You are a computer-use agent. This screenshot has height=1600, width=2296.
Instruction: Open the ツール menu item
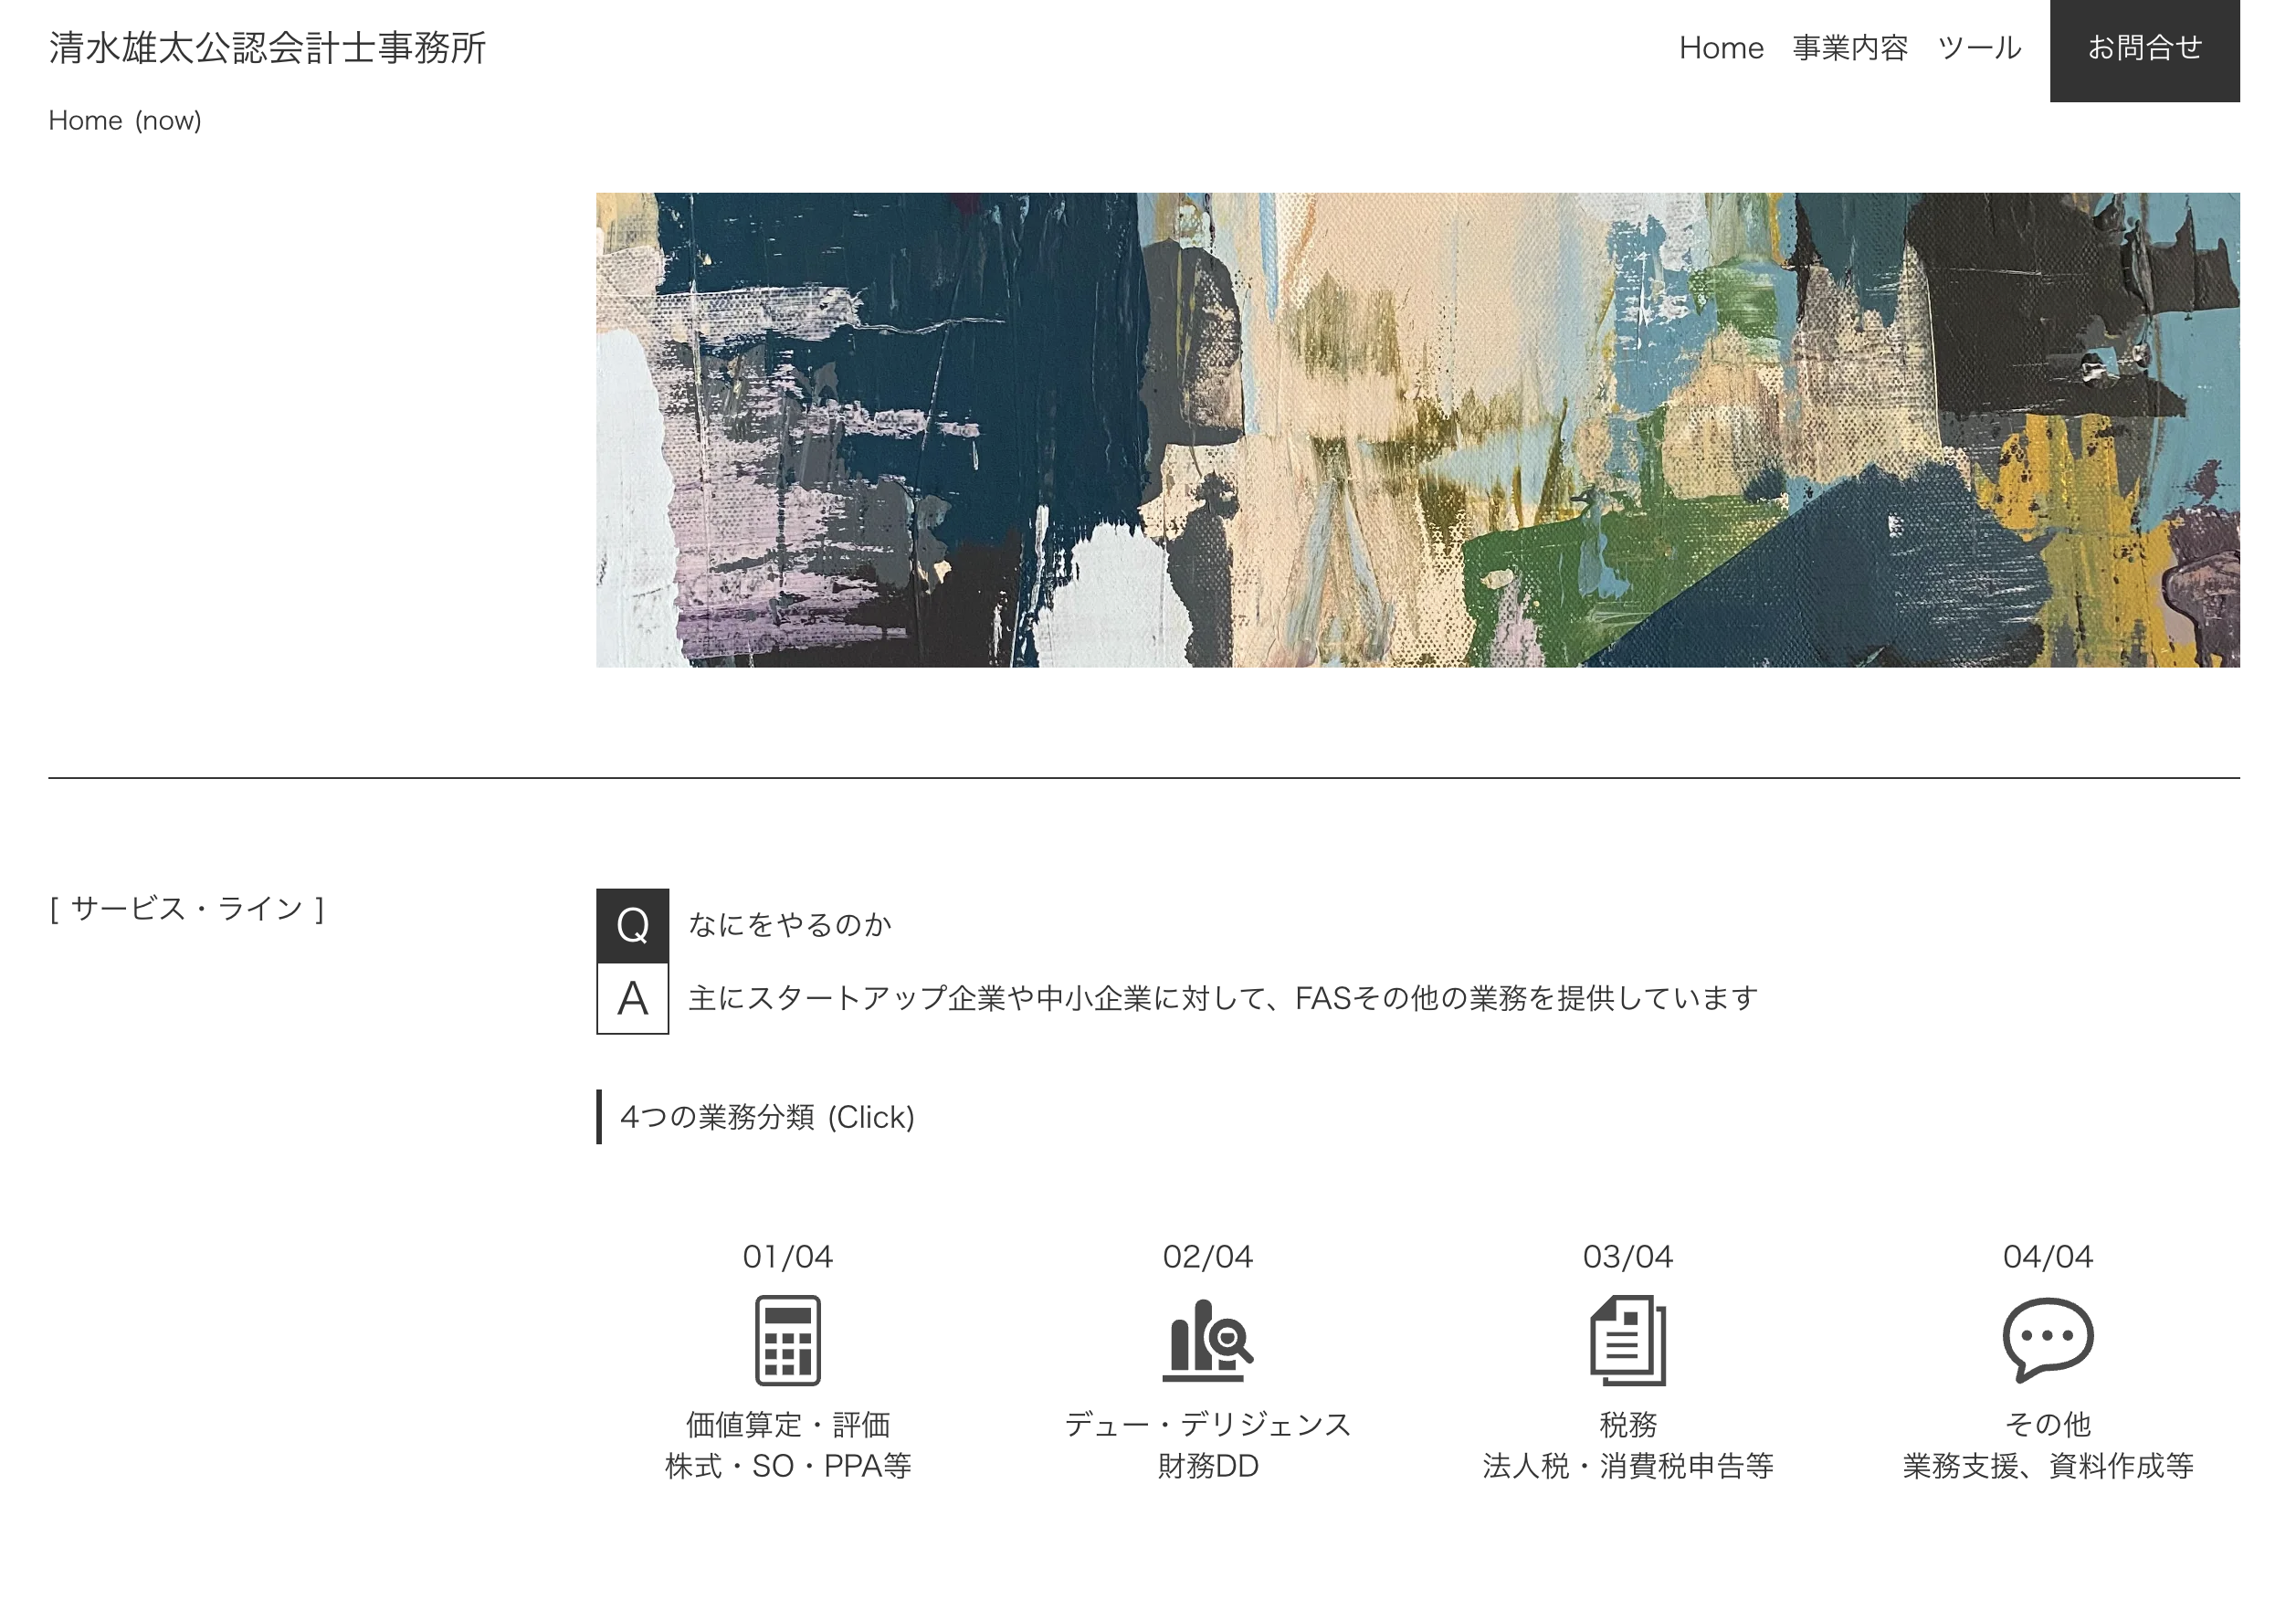pyautogui.click(x=1979, y=48)
